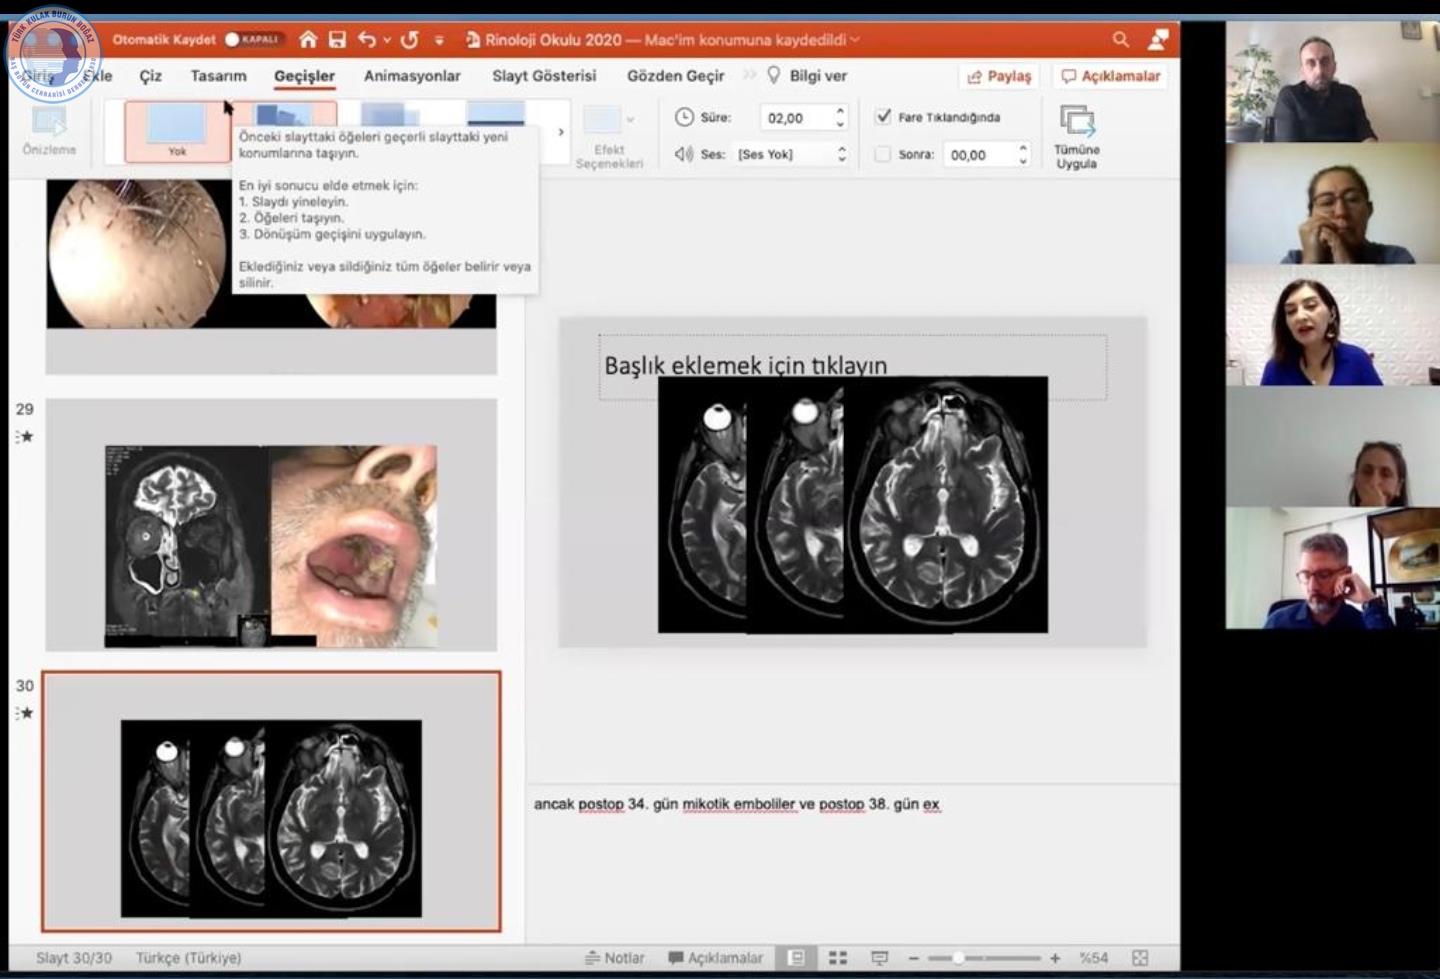Show more ribbon tabs with the double chevron
Screen dimensions: 1440x979
coord(749,75)
